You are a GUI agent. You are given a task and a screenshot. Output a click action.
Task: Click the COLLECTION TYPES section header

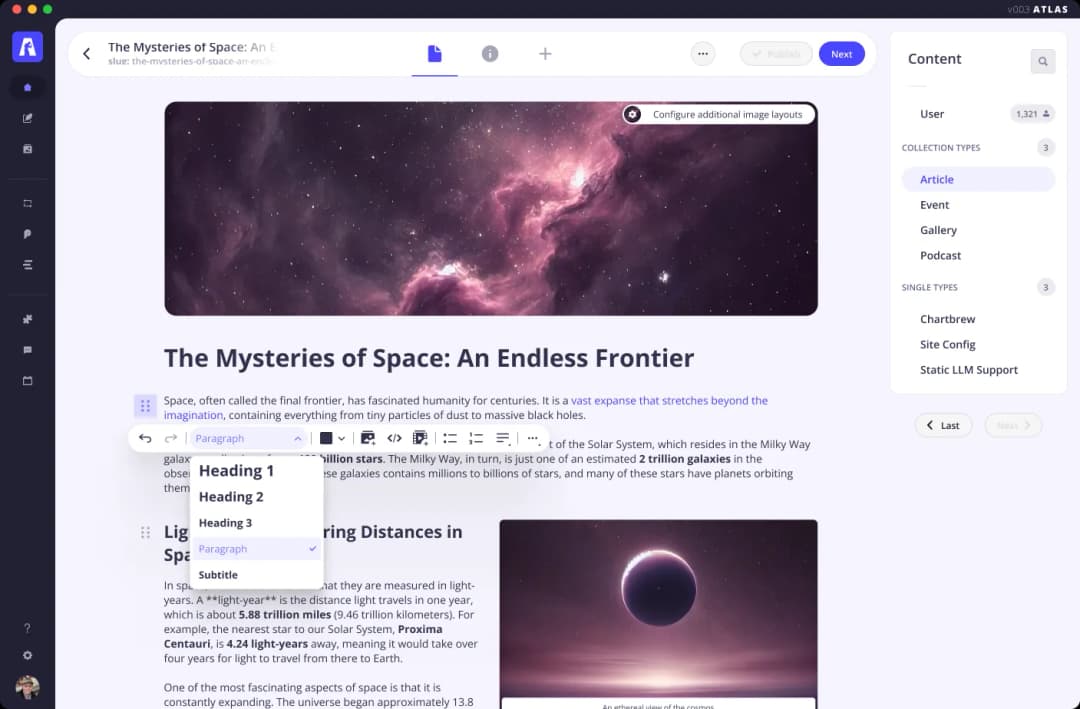pos(940,147)
